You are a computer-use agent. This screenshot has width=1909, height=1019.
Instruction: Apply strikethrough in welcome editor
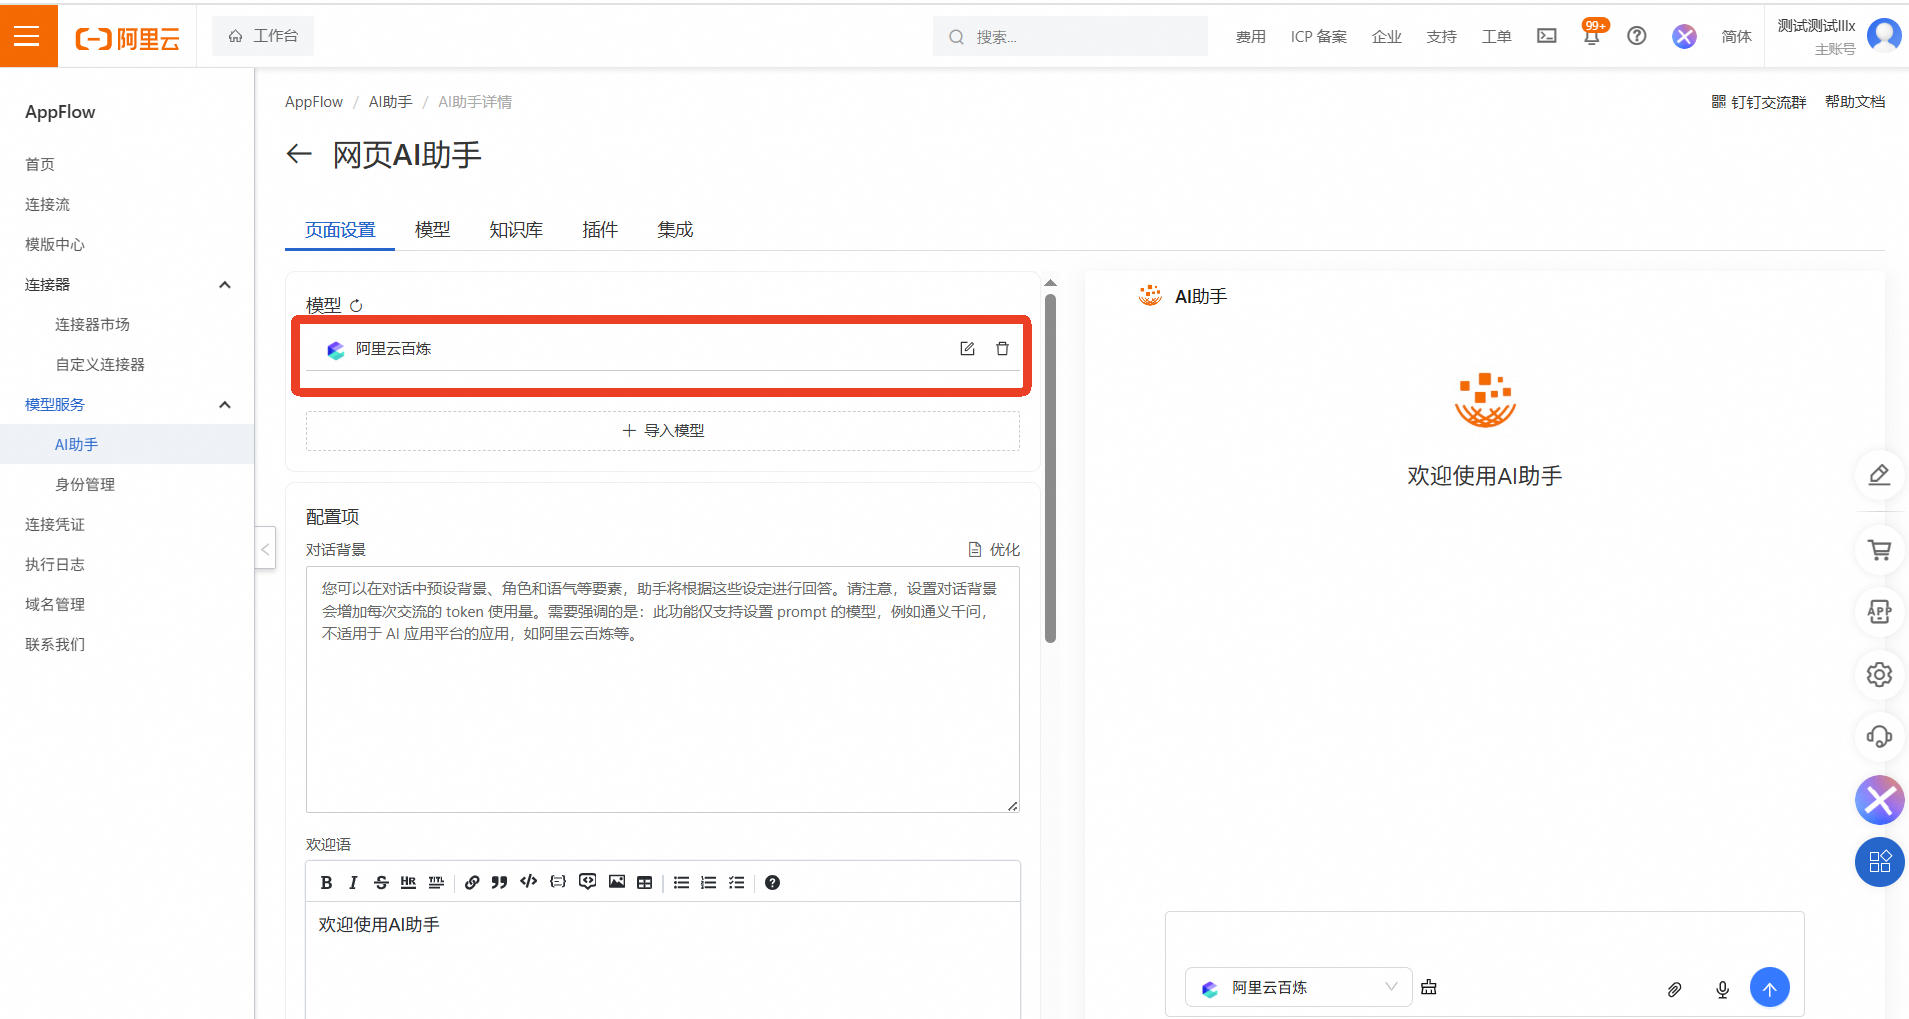(381, 882)
